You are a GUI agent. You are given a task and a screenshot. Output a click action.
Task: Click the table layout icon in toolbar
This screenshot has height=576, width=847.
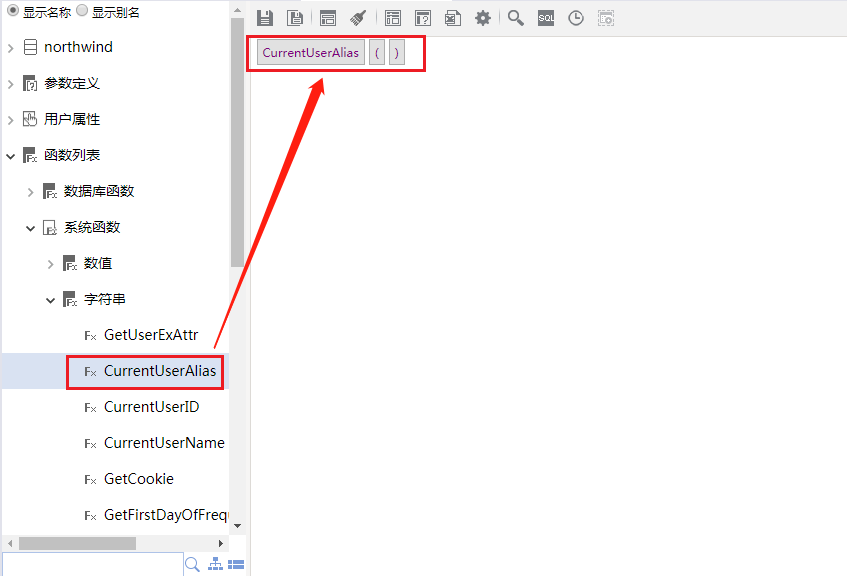coord(393,18)
